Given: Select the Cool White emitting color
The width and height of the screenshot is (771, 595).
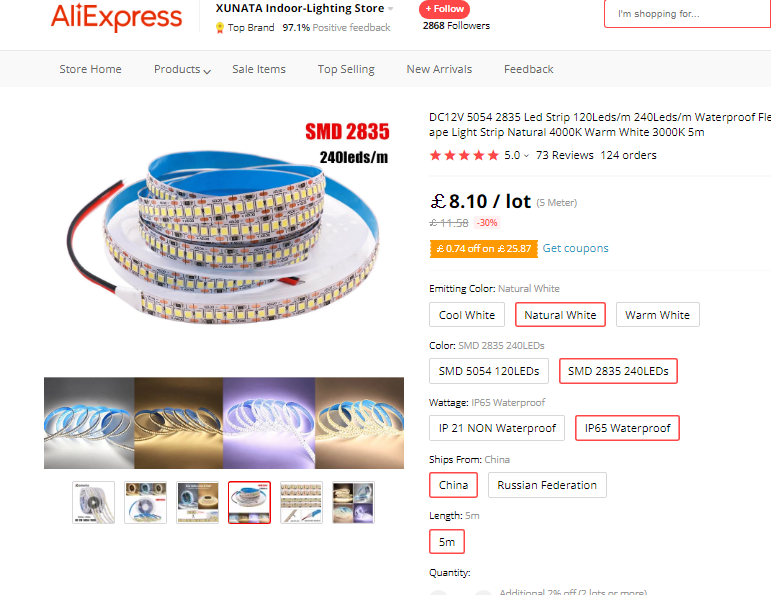Looking at the screenshot, I should 467,315.
